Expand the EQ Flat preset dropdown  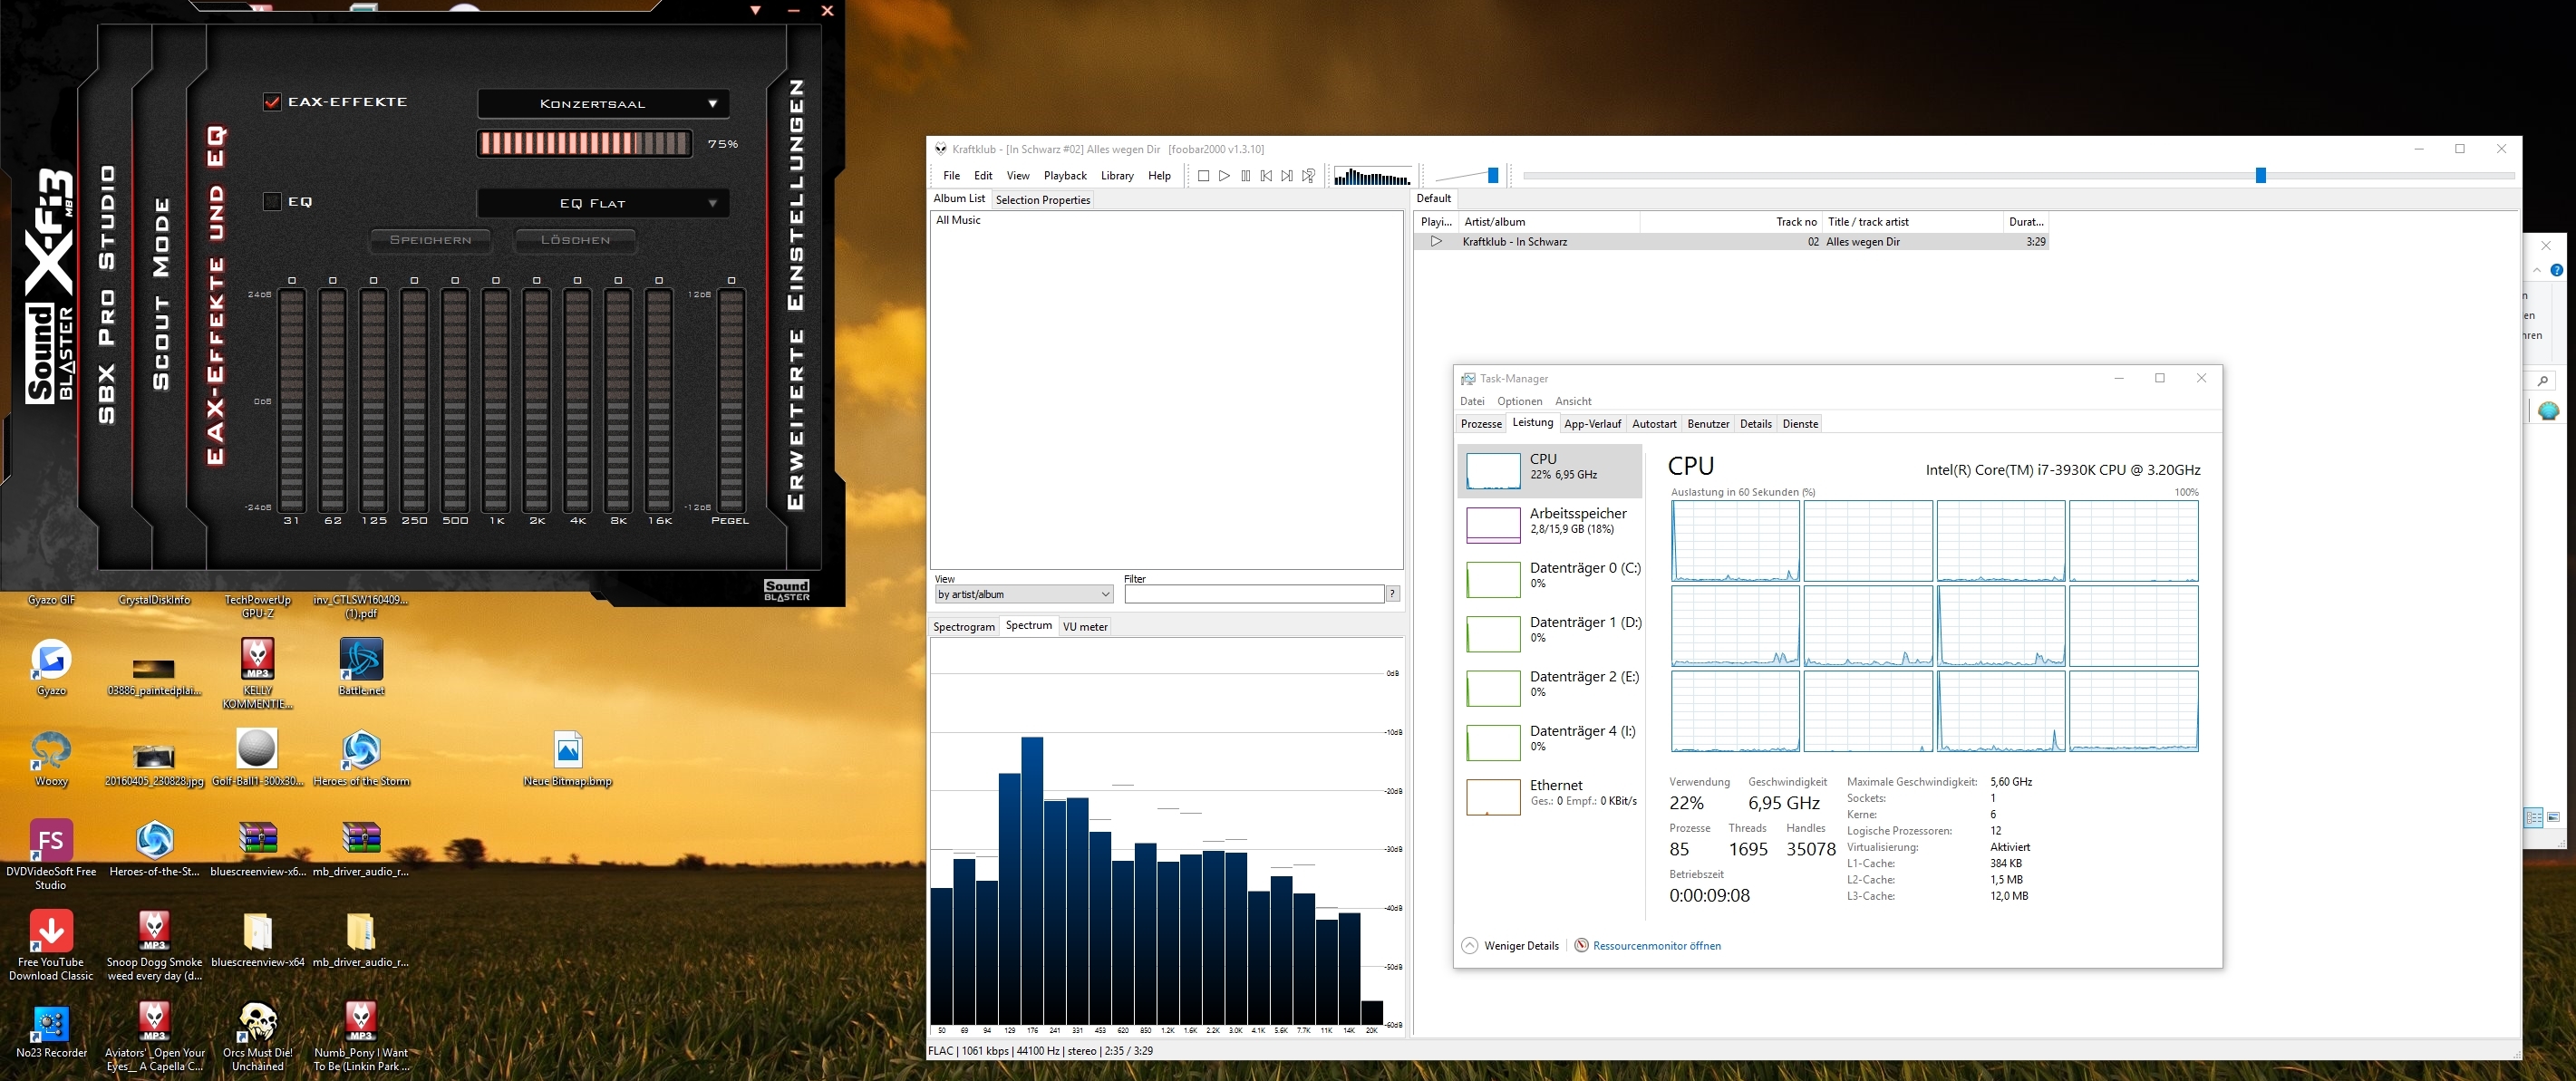click(603, 203)
